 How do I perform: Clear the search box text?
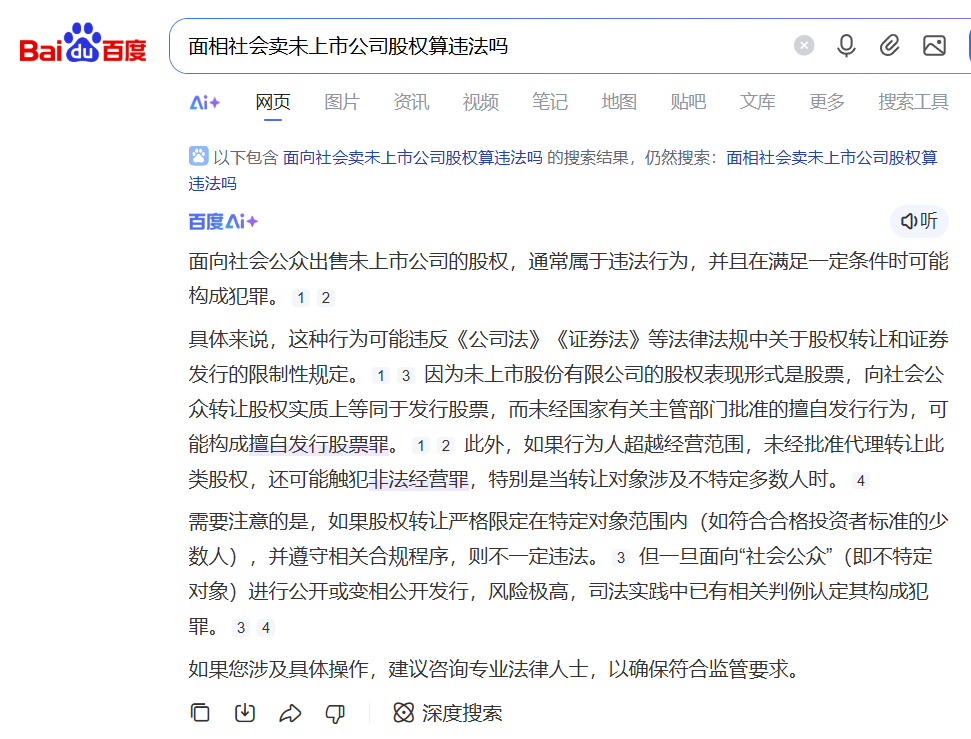click(804, 46)
